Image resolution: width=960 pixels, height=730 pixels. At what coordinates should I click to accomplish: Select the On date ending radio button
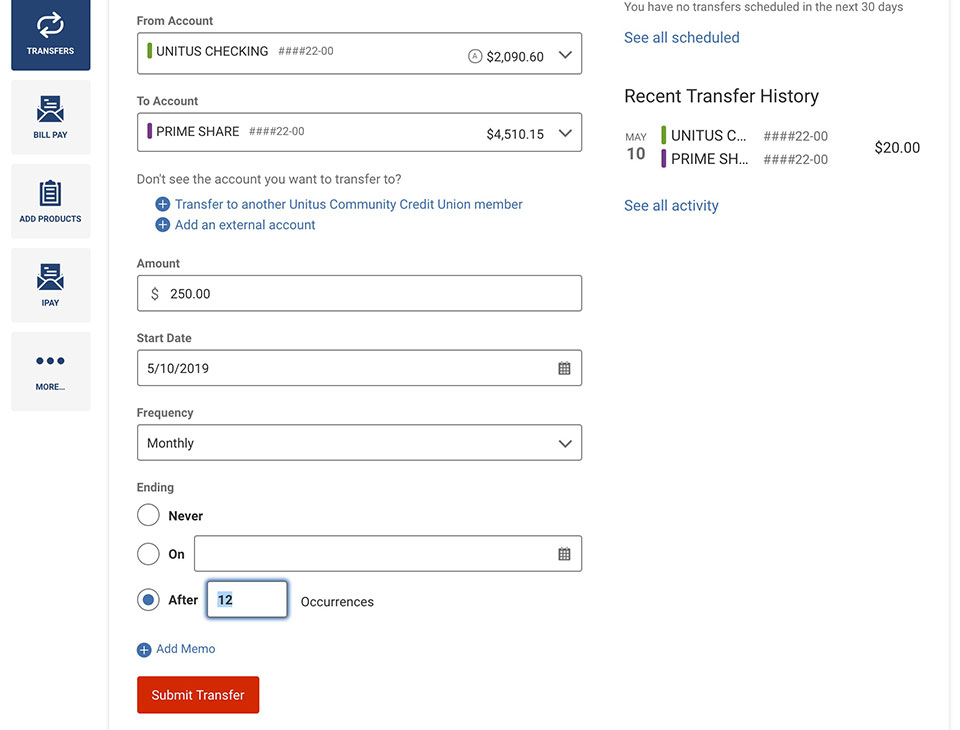point(148,554)
